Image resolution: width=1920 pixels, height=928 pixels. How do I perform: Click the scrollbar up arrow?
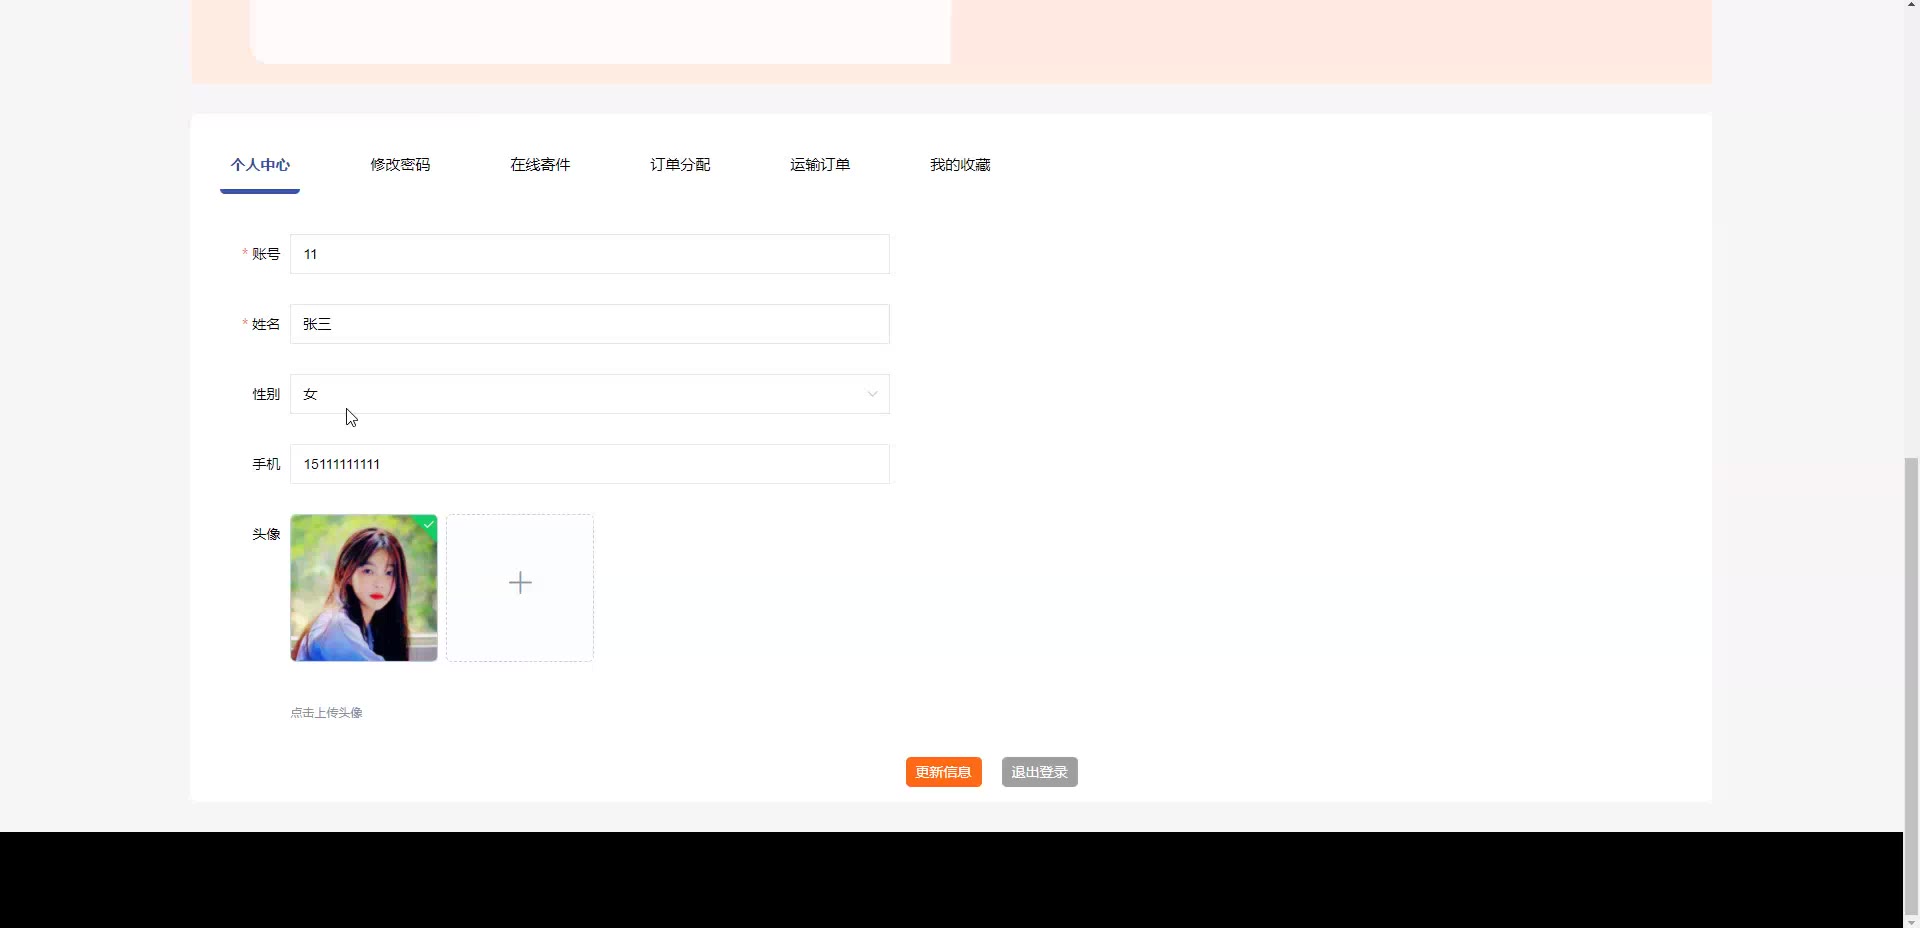click(1911, 6)
